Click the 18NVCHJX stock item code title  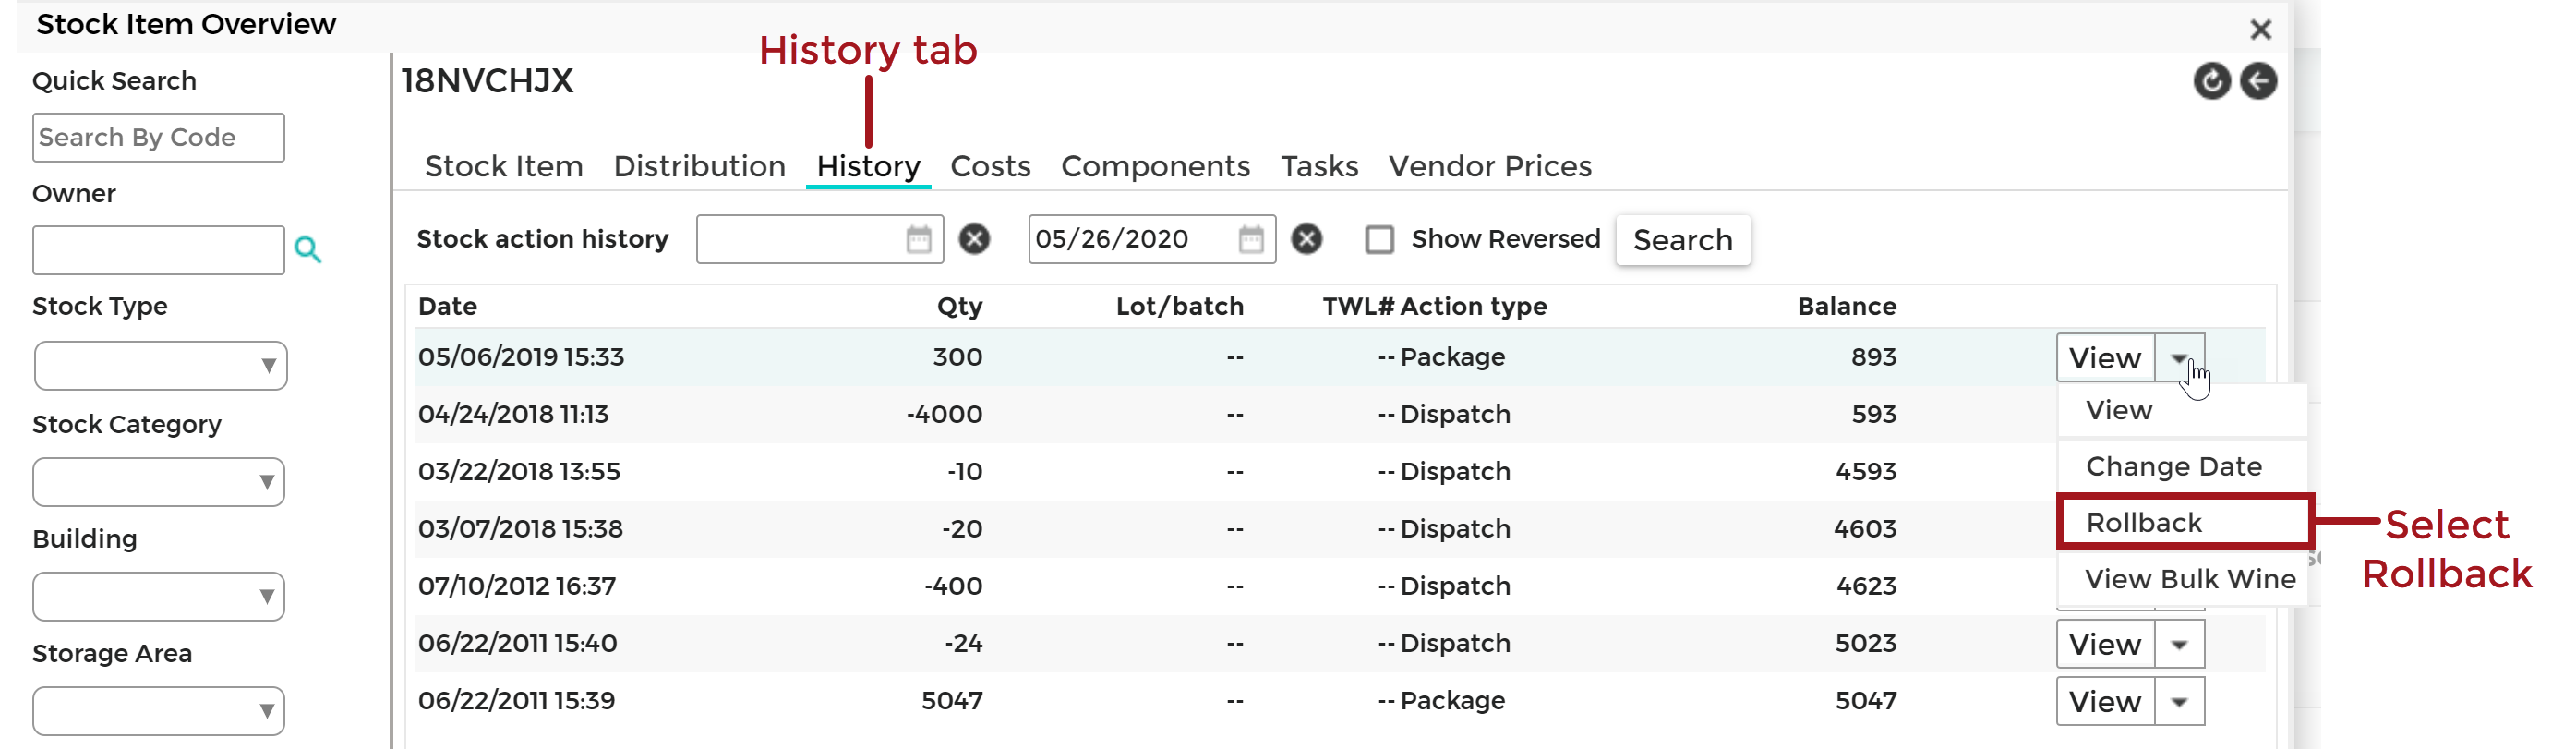(487, 80)
